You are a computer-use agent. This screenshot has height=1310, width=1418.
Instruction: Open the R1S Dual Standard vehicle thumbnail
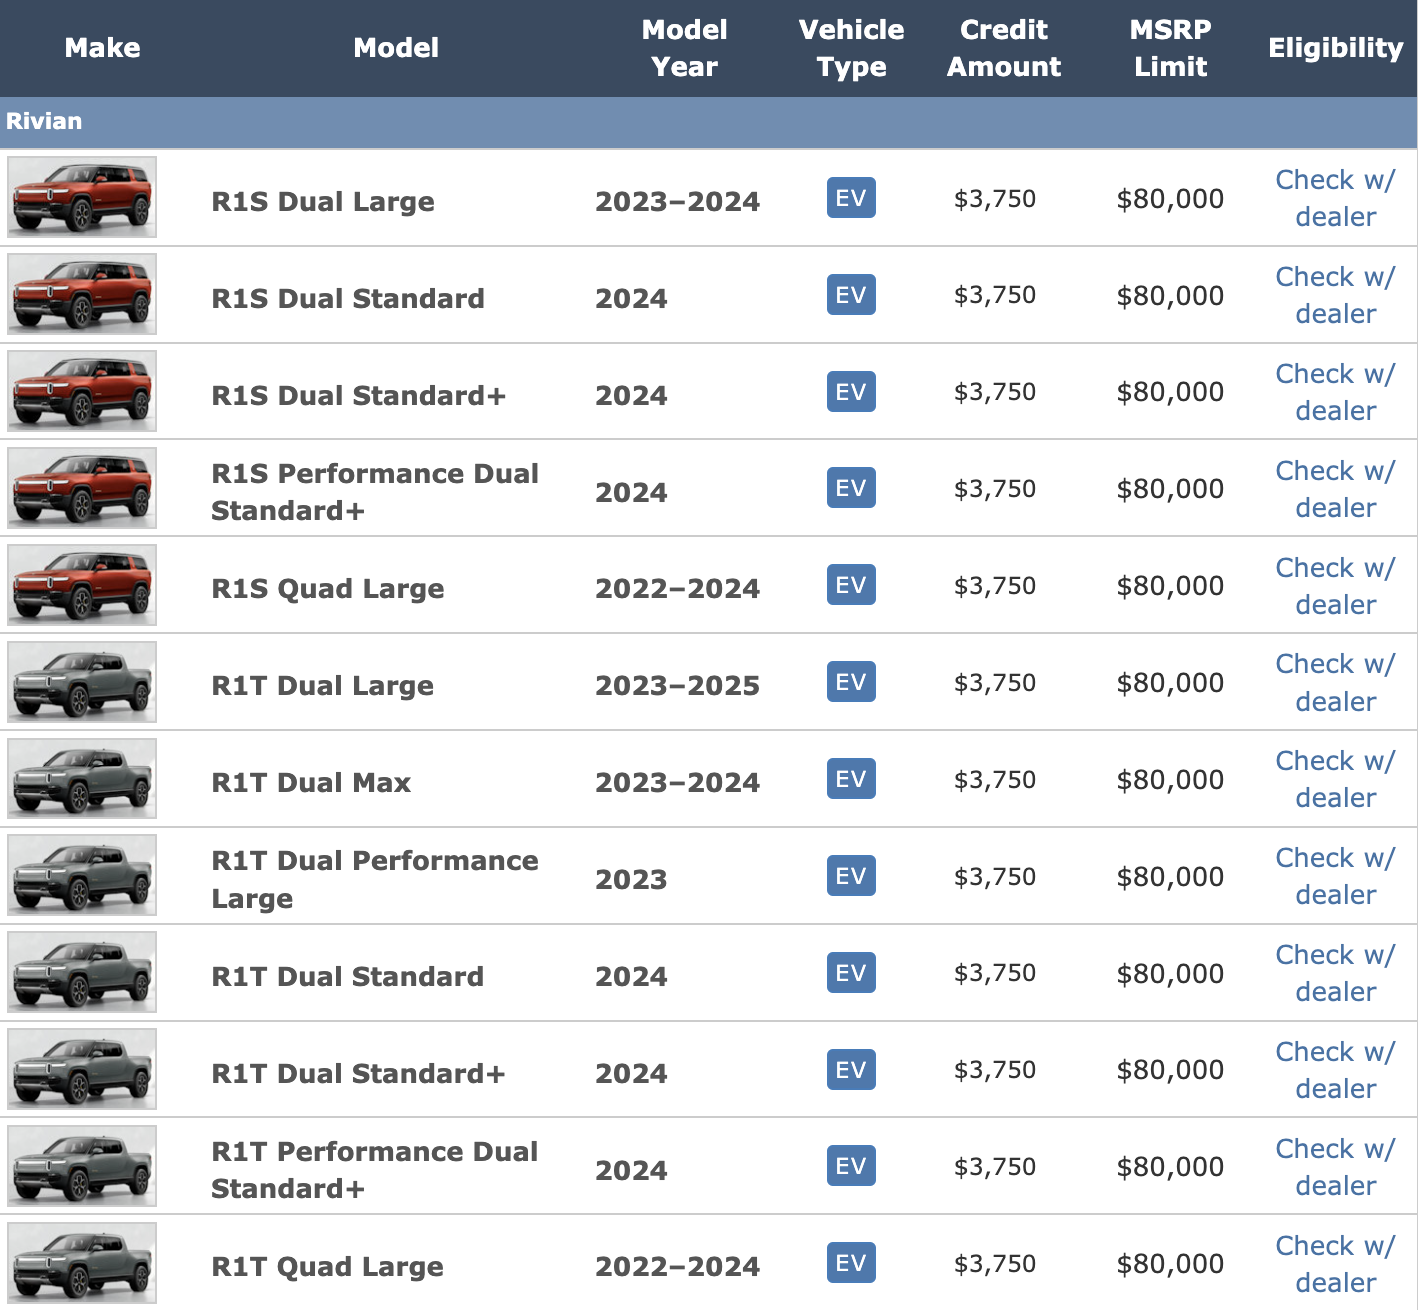pyautogui.click(x=82, y=294)
